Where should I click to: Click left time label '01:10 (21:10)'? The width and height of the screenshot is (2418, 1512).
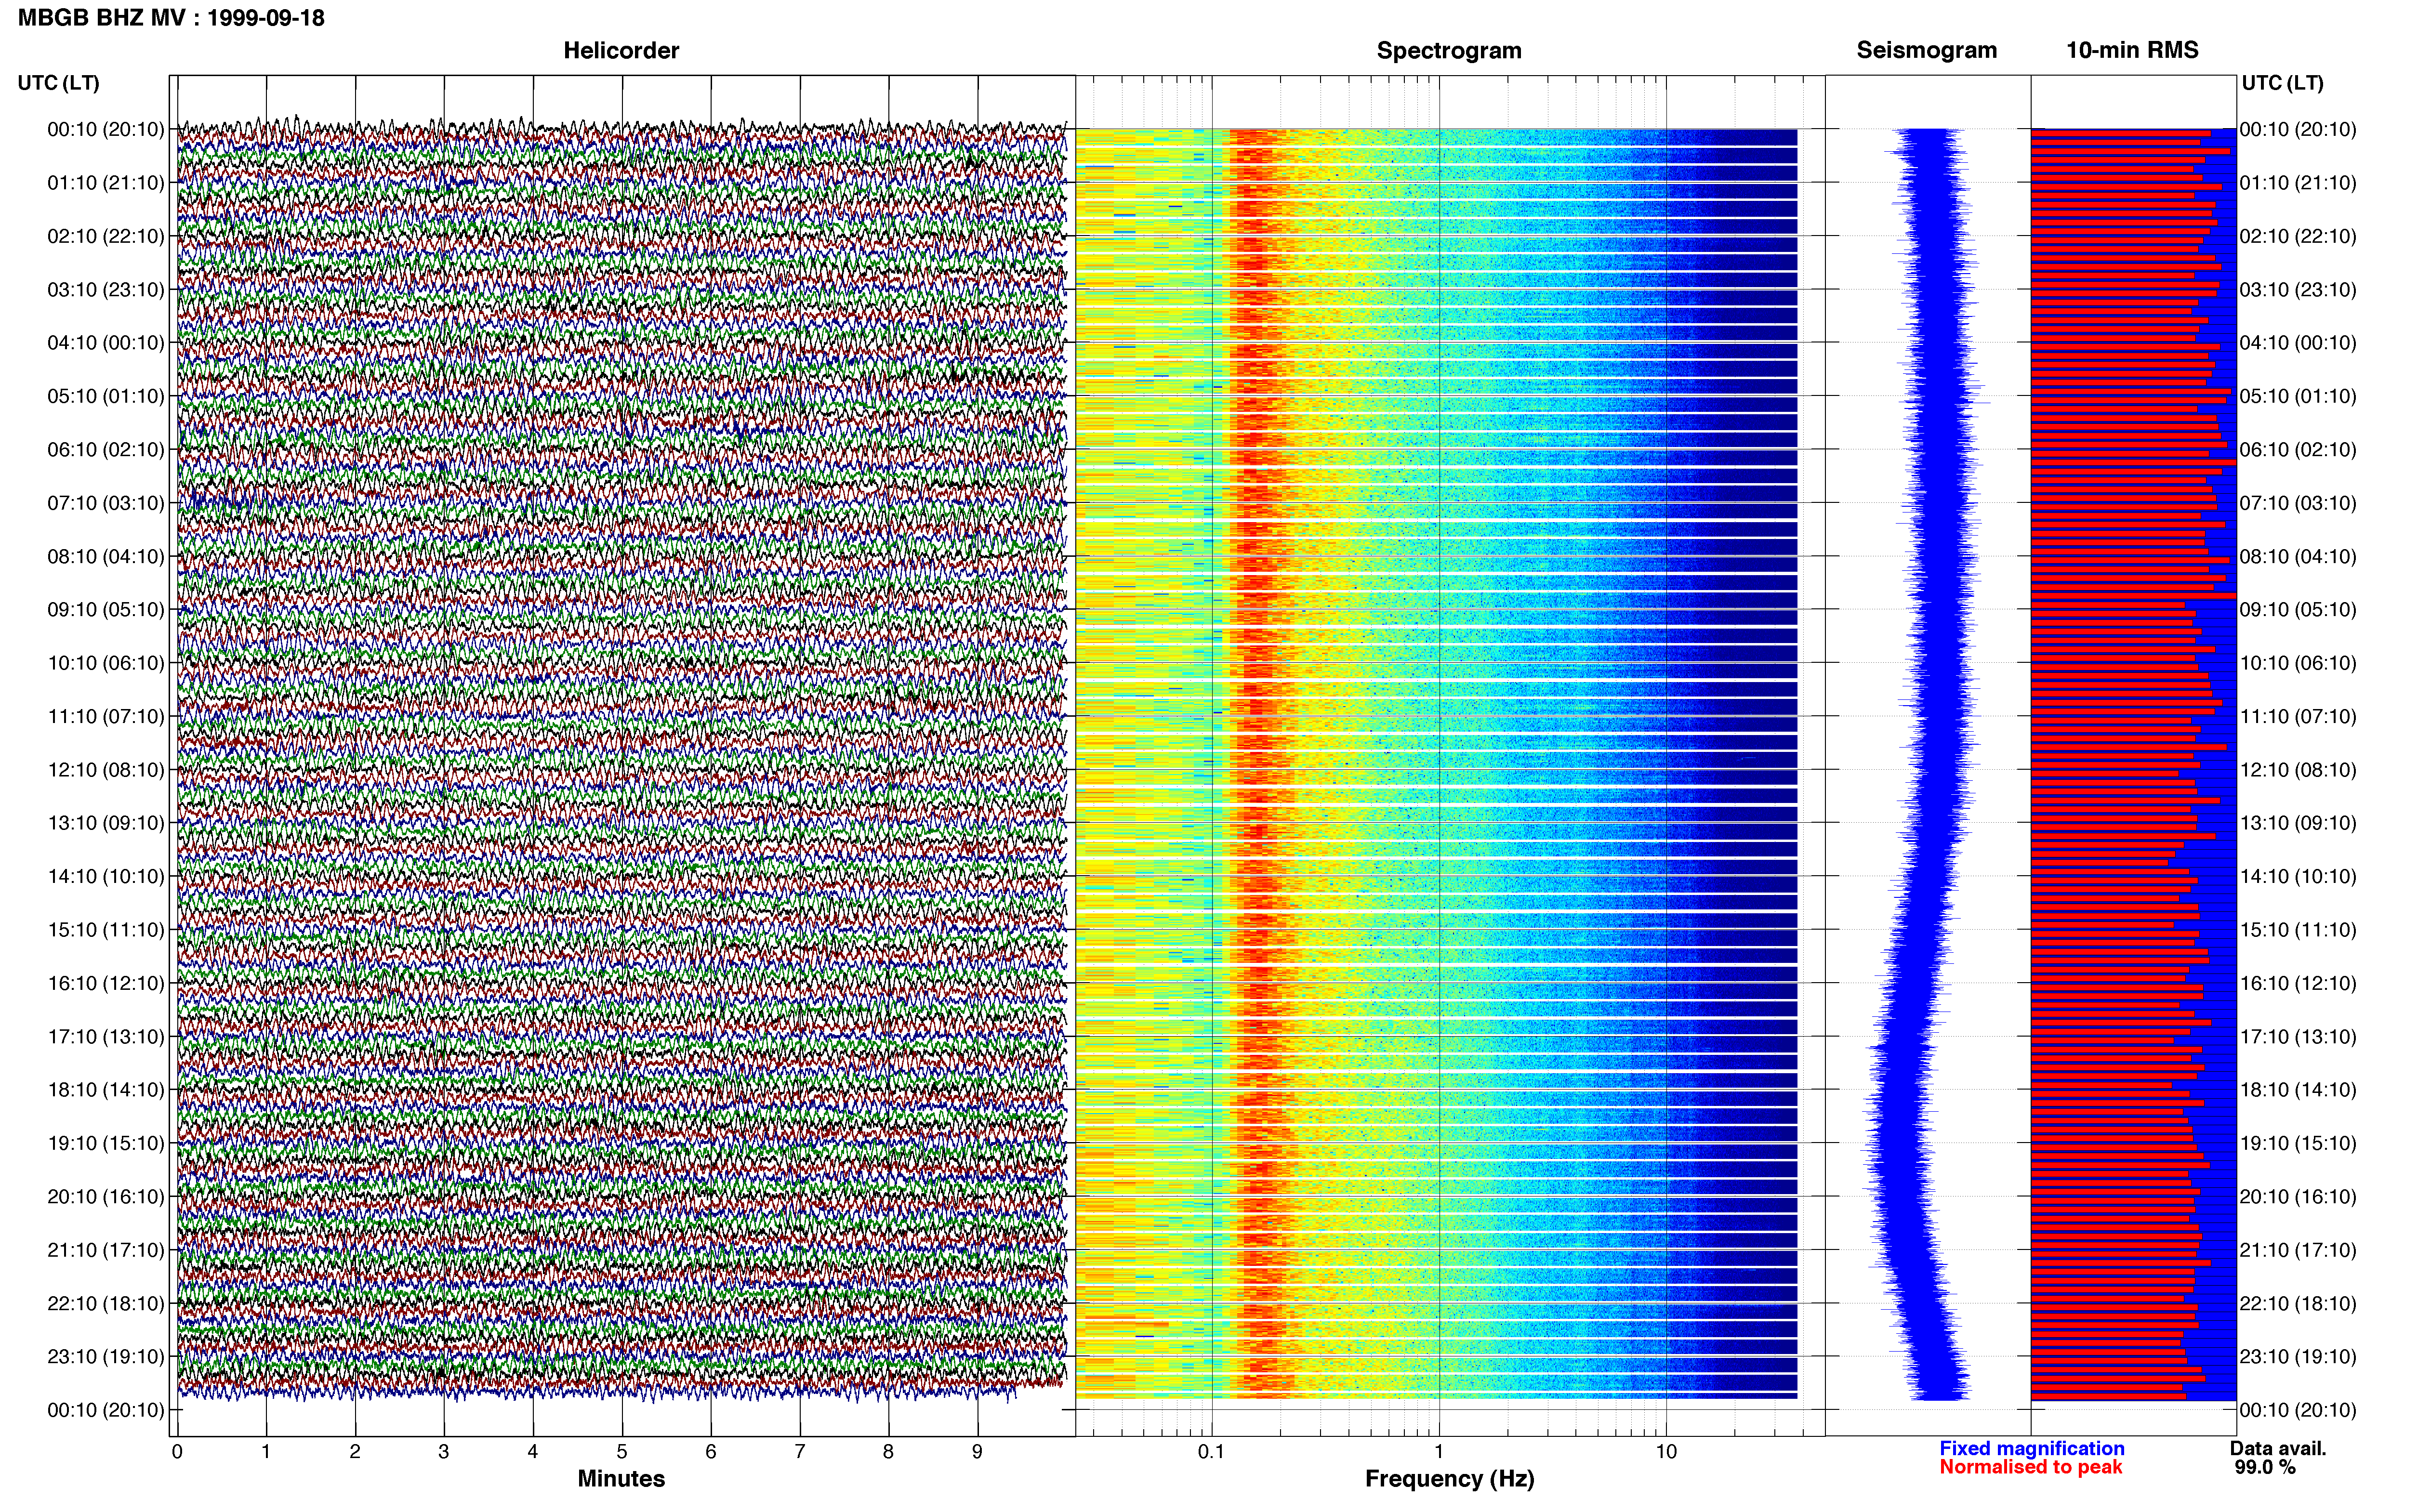click(106, 183)
